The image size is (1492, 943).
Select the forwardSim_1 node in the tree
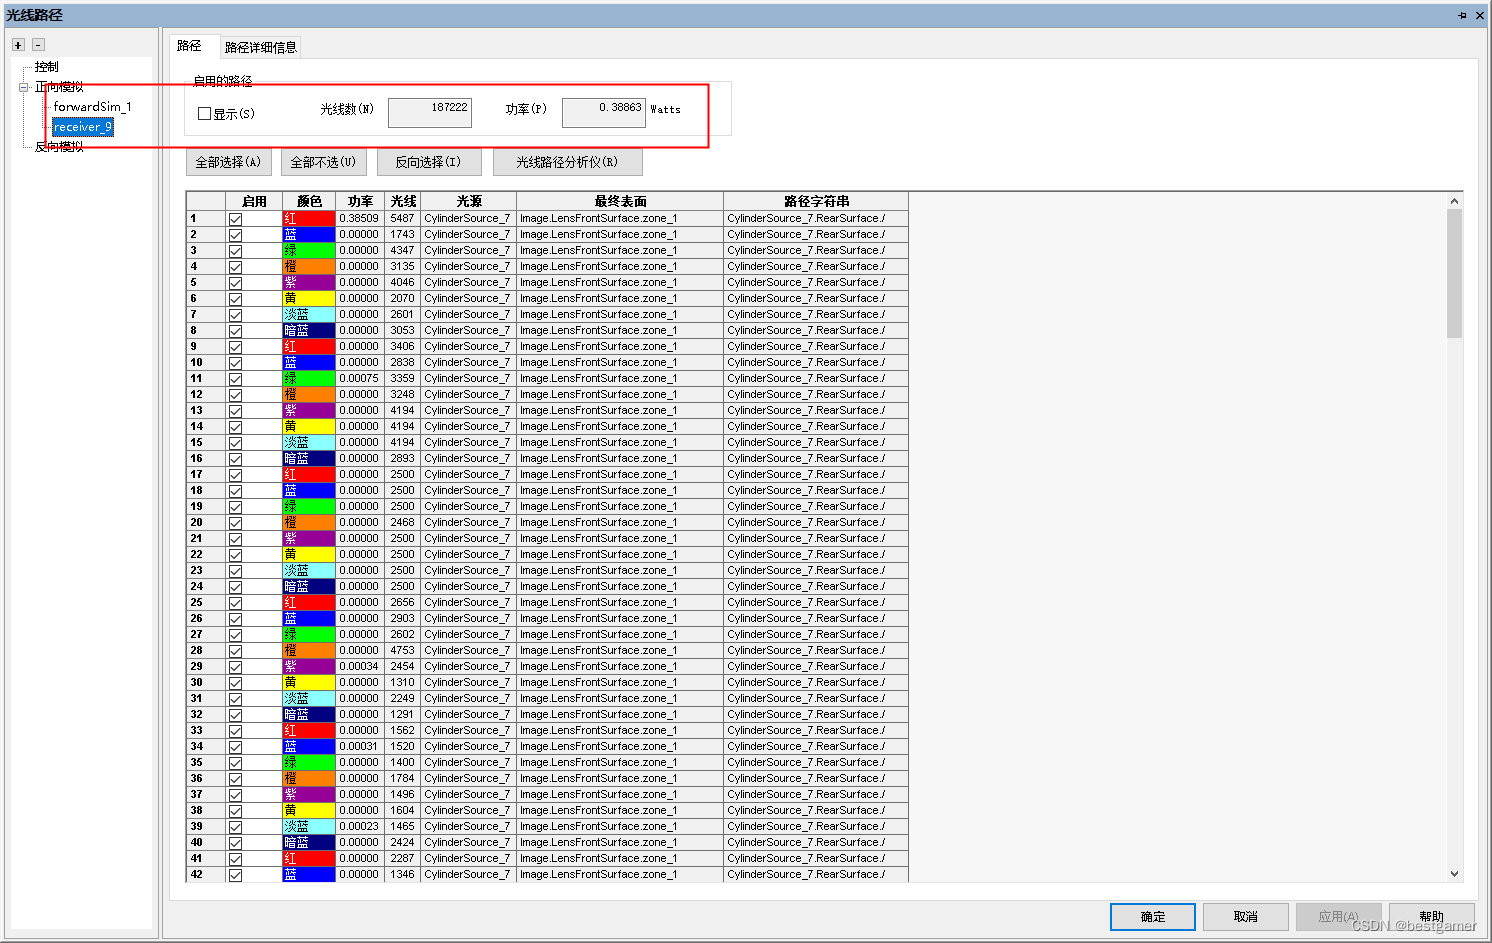point(93,106)
